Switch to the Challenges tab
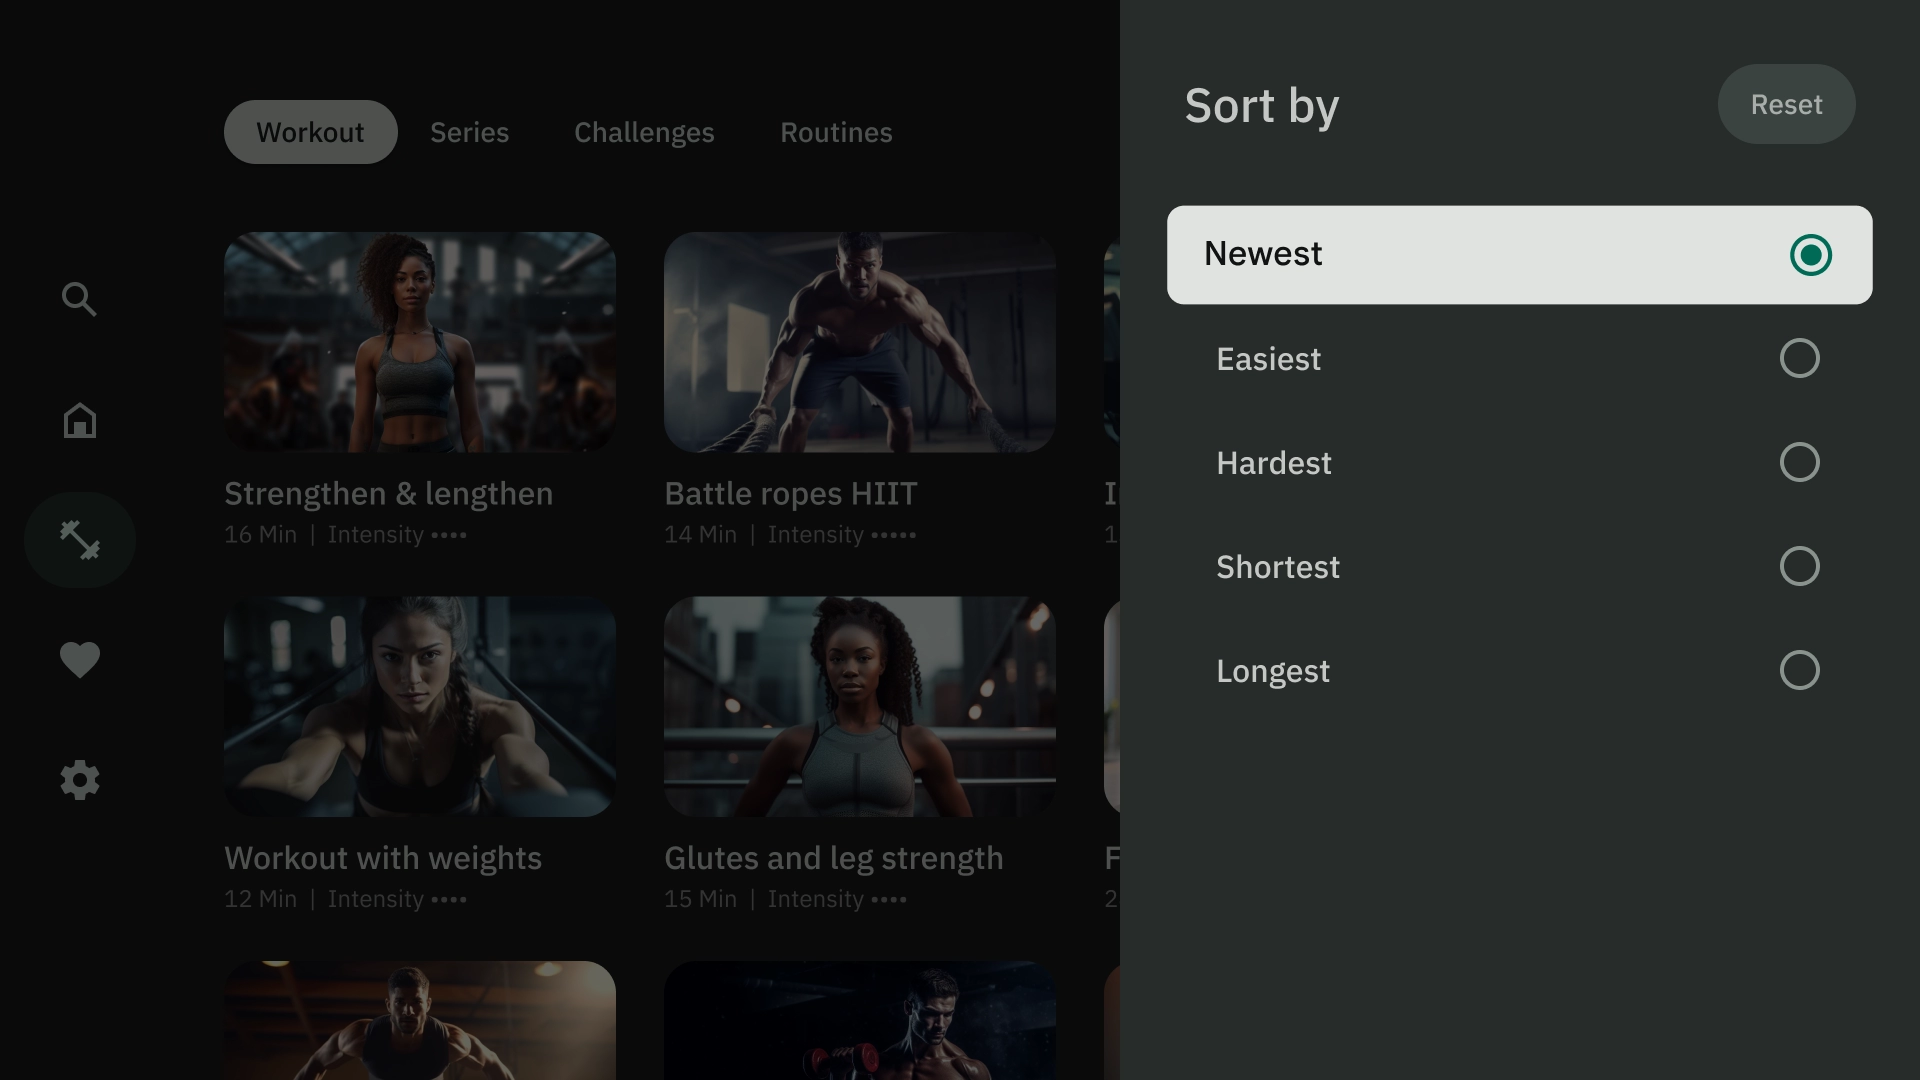 pos(645,131)
